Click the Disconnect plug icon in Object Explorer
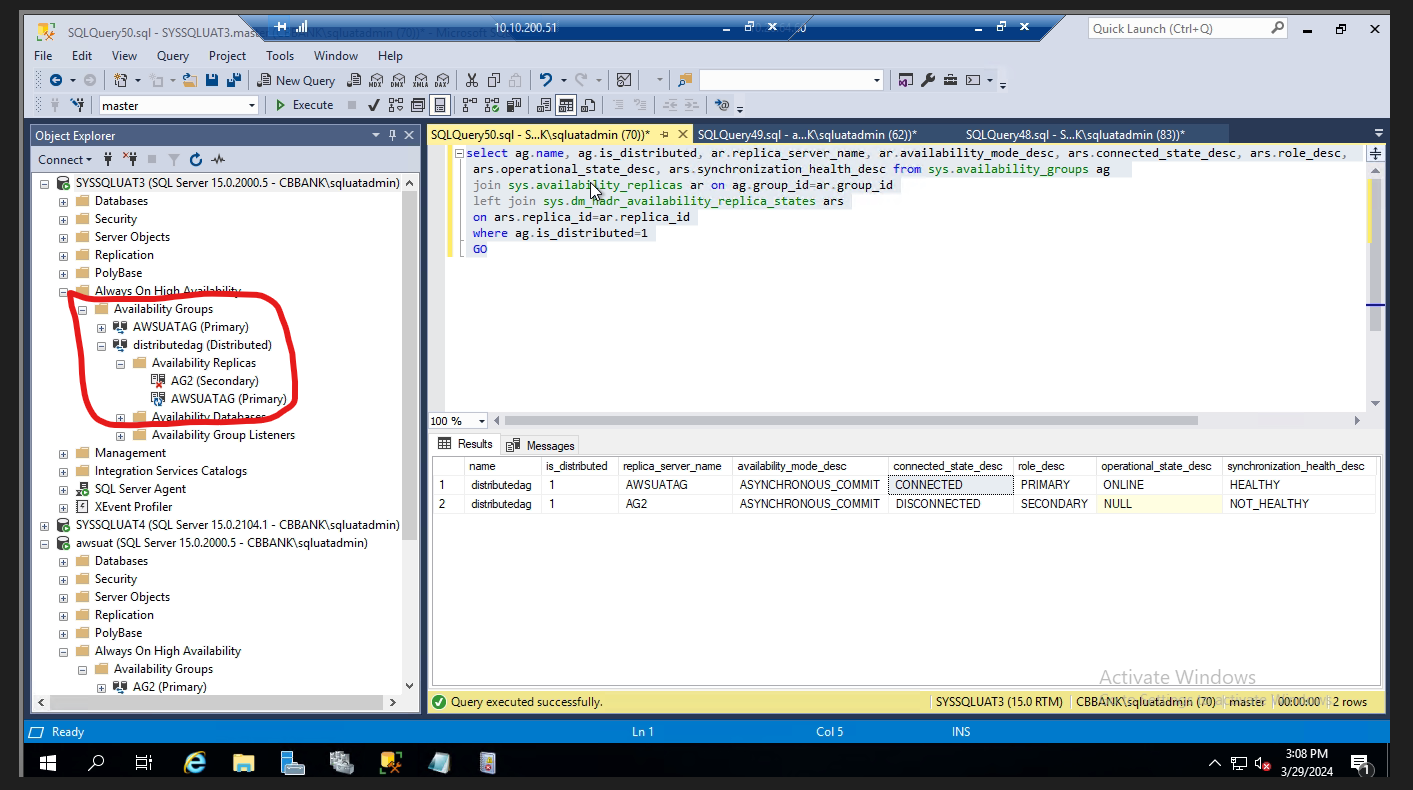 pos(130,159)
